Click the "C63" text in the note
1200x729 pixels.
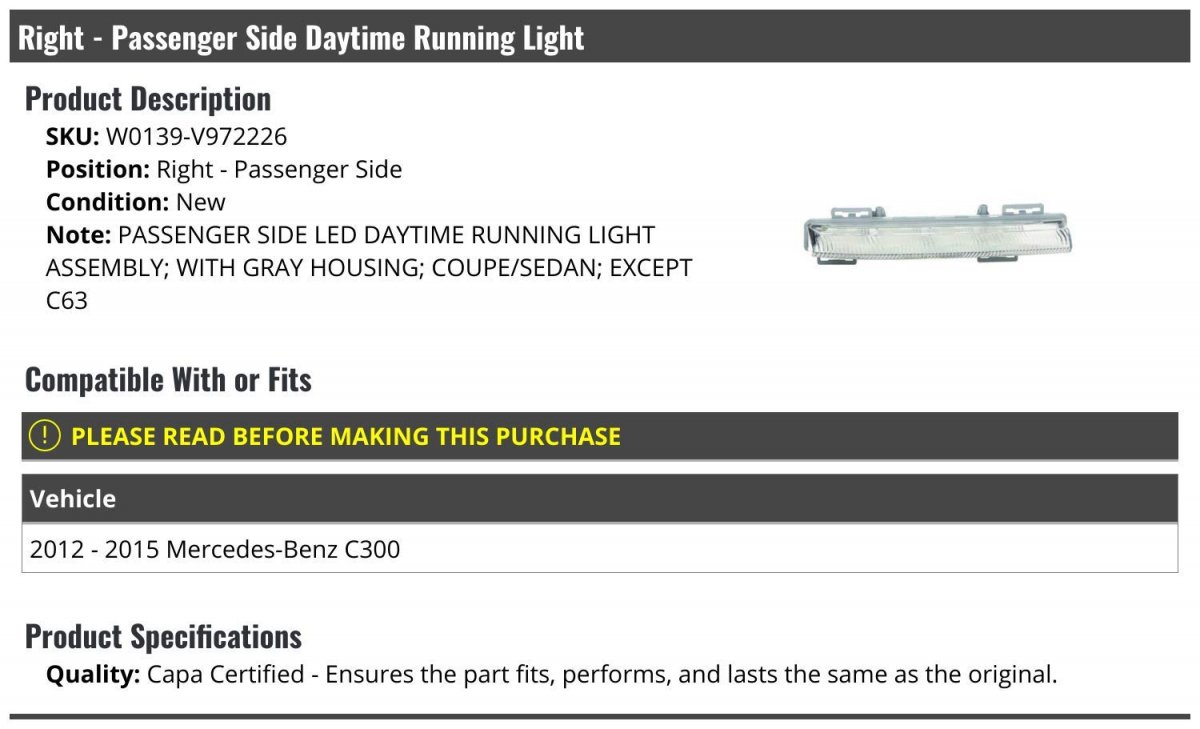tap(67, 300)
